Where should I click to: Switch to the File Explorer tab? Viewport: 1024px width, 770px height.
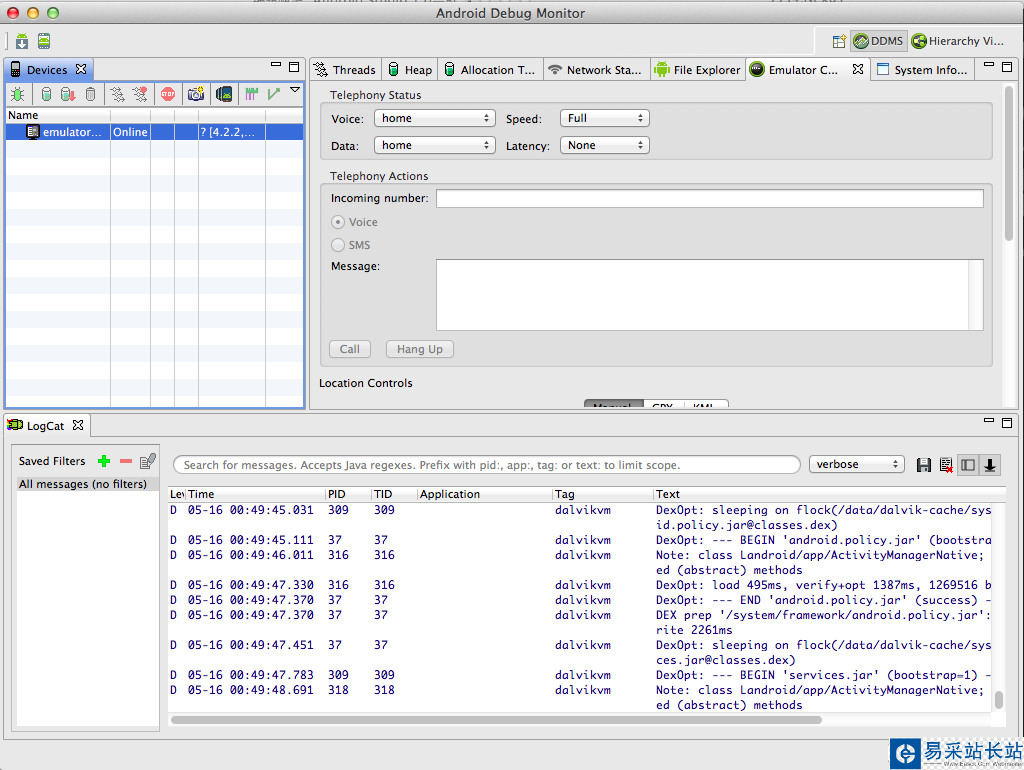coord(697,70)
